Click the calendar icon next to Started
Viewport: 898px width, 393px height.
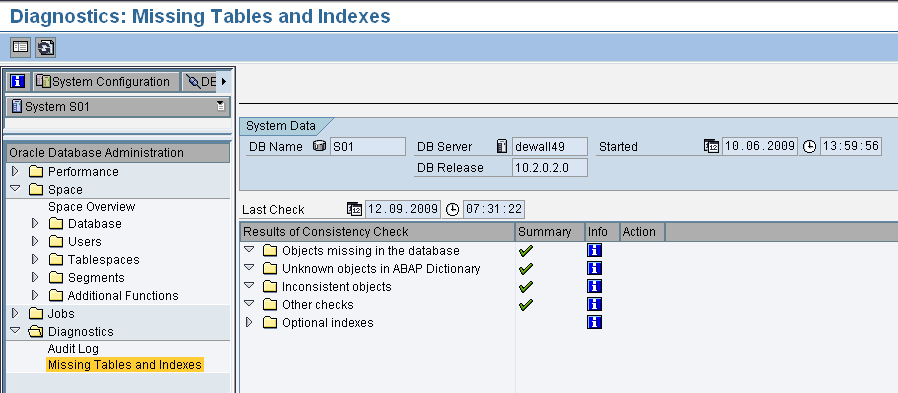pos(711,147)
